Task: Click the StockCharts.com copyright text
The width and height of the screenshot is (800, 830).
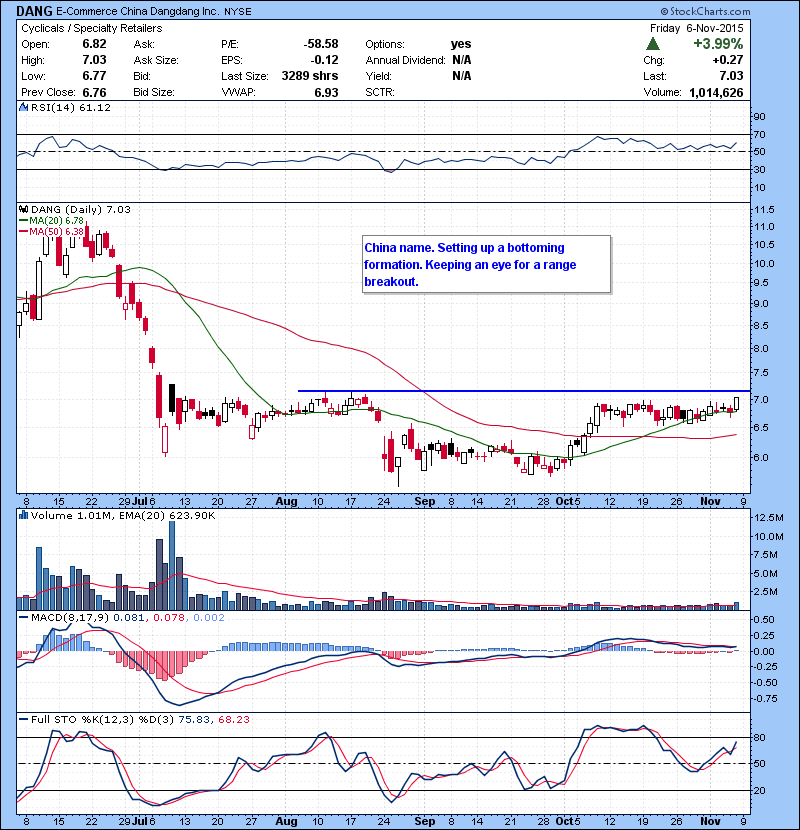Action: click(x=705, y=11)
